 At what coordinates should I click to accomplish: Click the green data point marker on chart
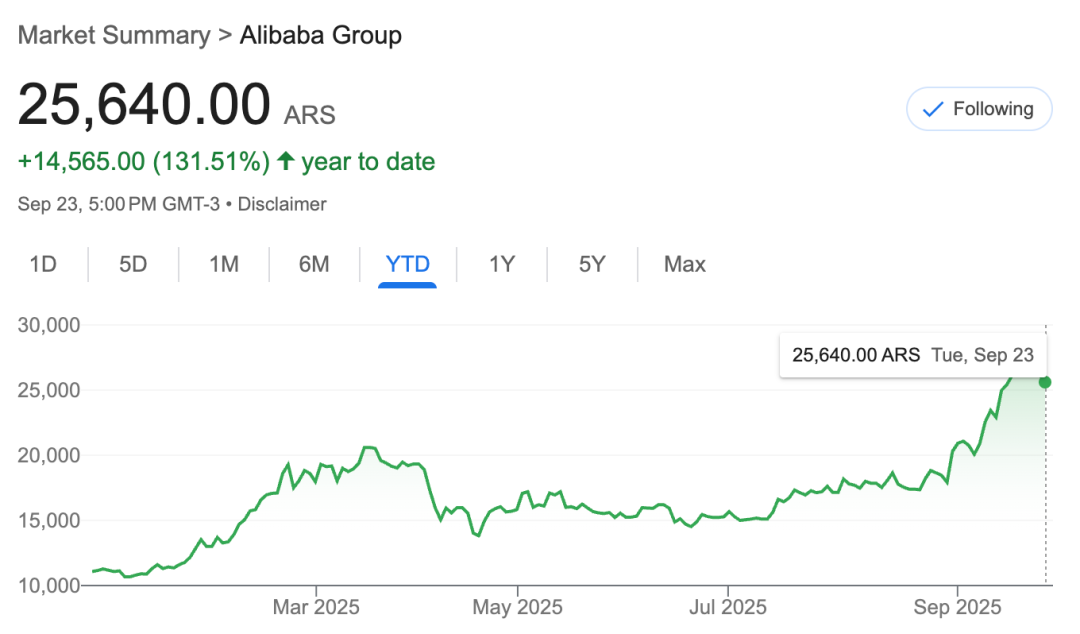(x=1045, y=382)
